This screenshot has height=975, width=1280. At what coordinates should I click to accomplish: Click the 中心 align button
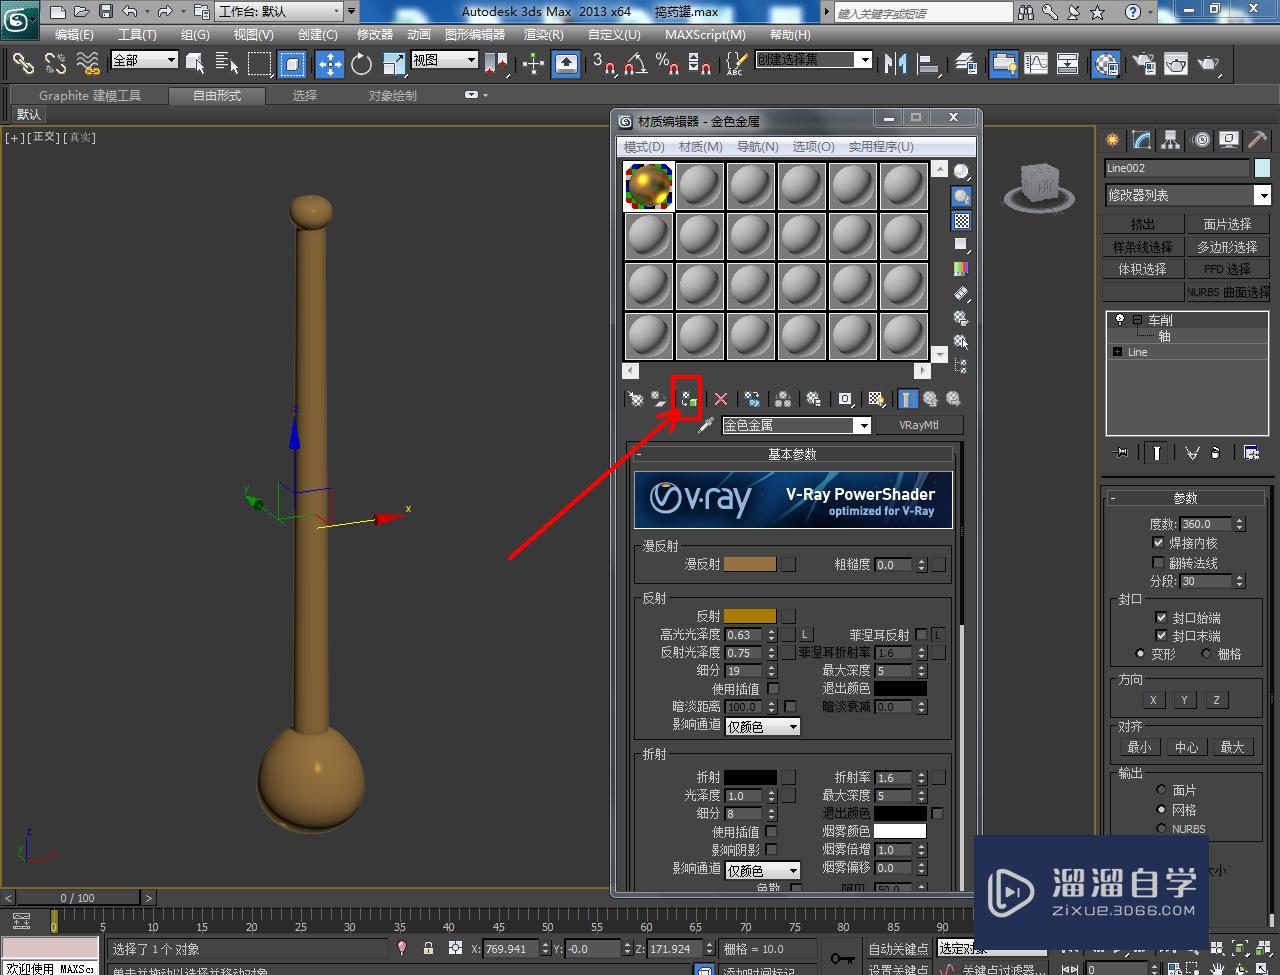tap(1186, 747)
